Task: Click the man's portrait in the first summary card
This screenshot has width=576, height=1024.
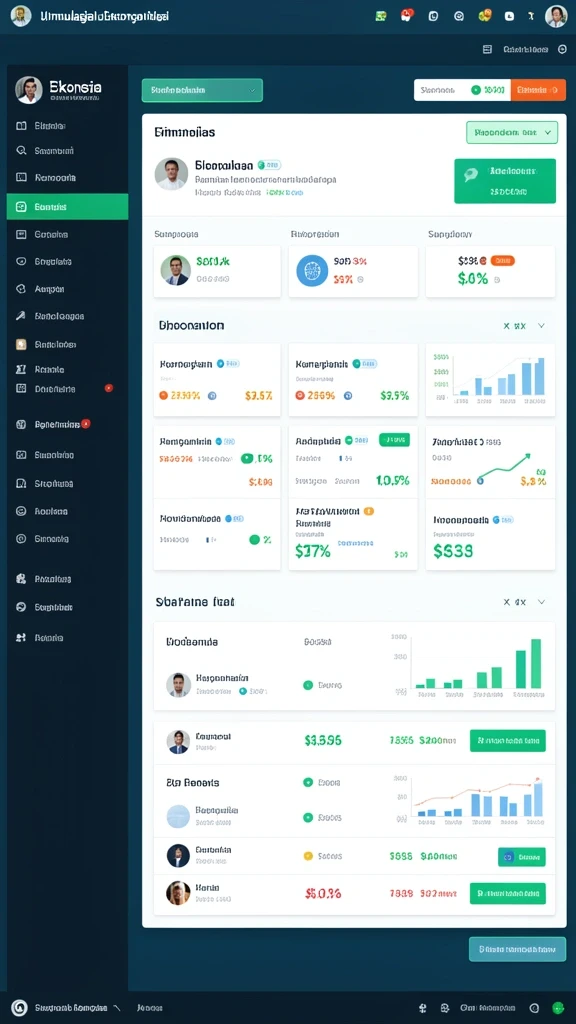Action: coord(176,270)
